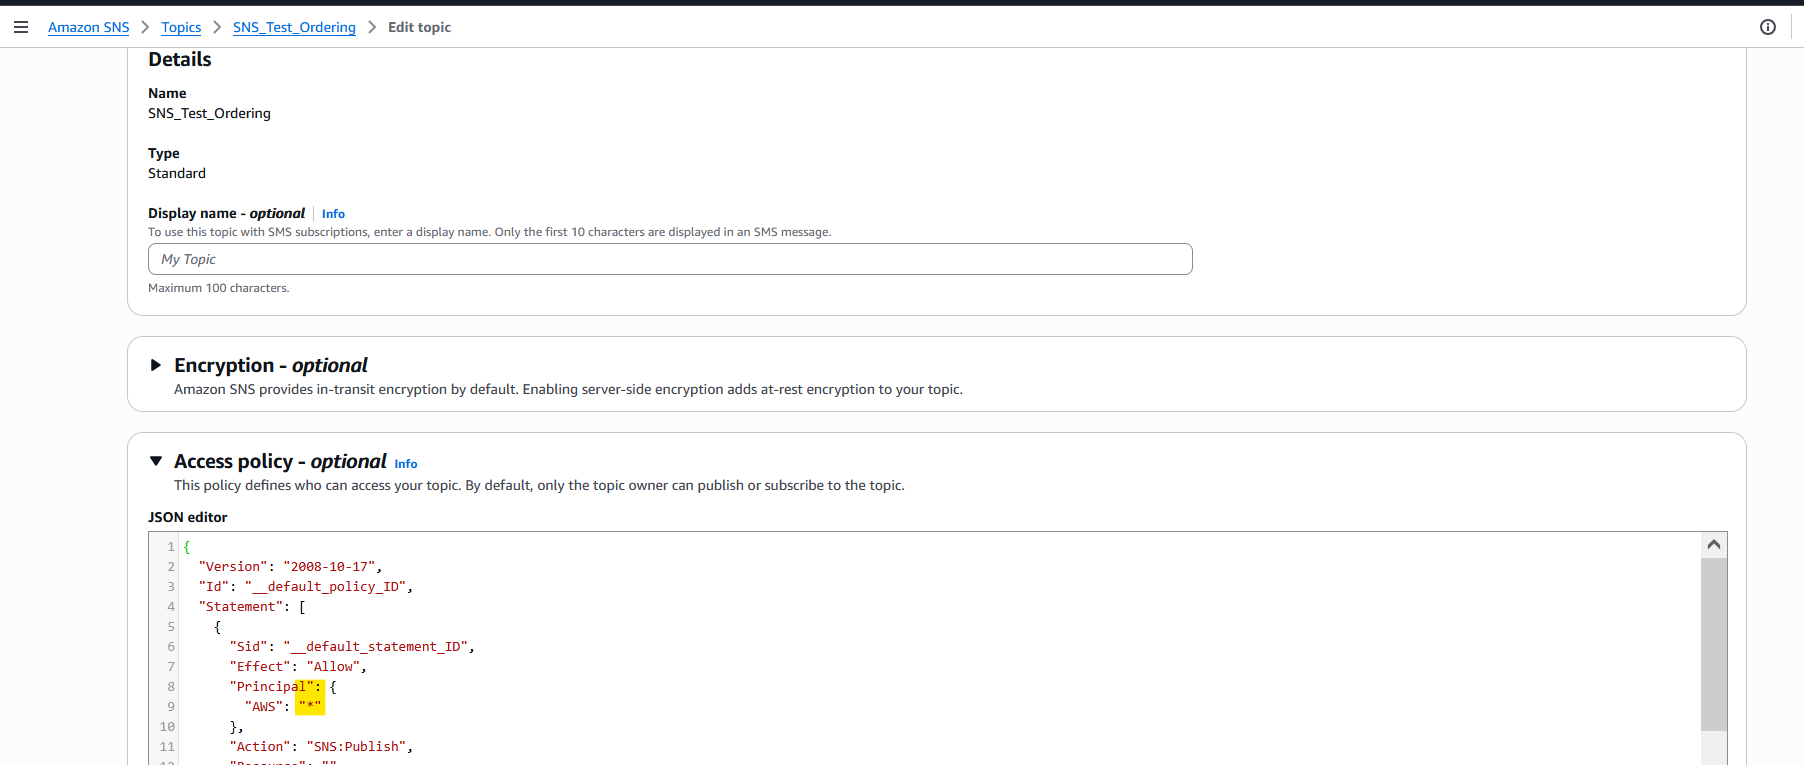Open the info panel circle icon

click(1768, 27)
